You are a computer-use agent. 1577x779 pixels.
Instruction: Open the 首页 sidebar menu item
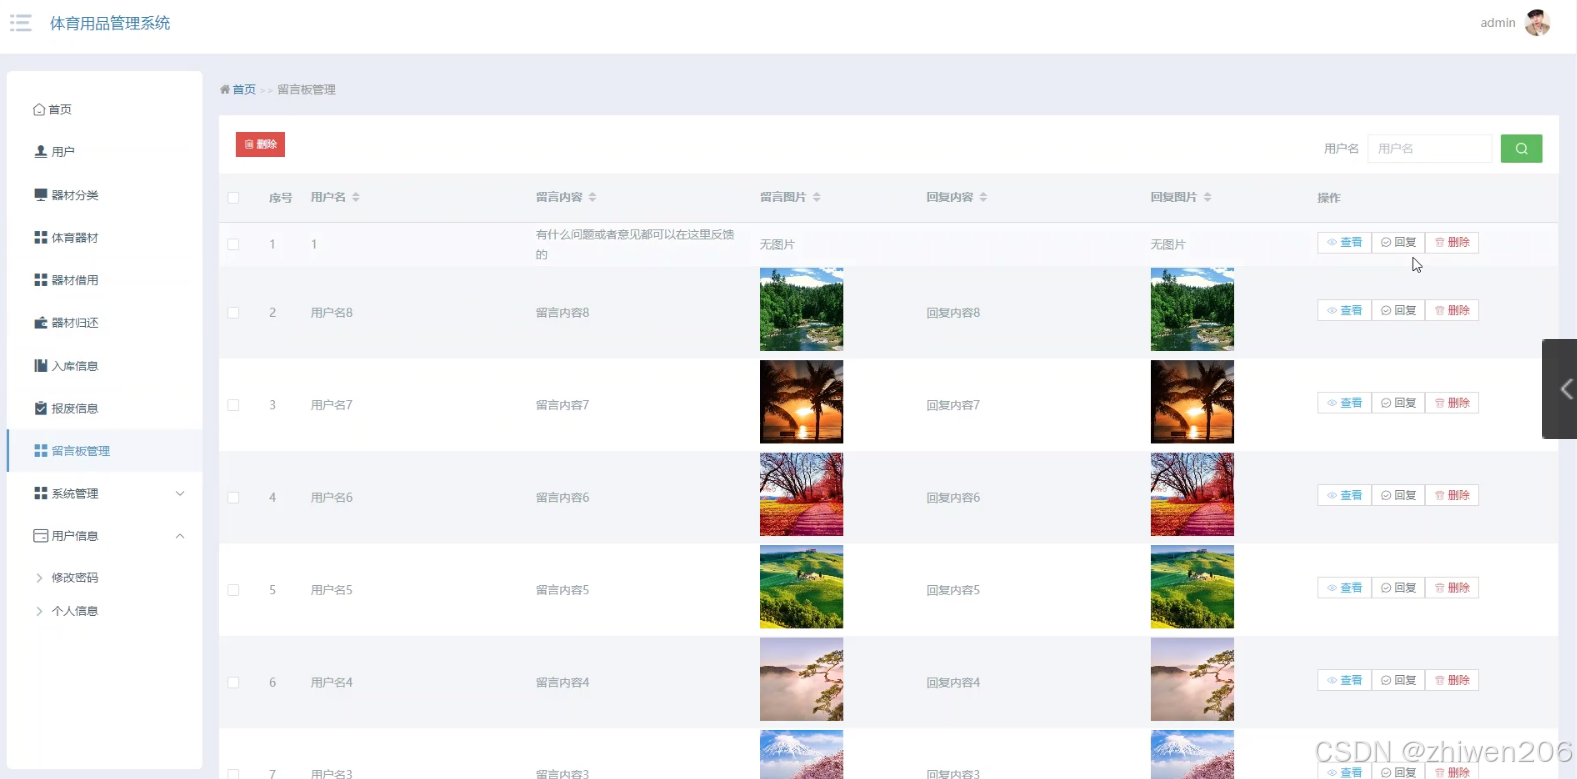104,109
